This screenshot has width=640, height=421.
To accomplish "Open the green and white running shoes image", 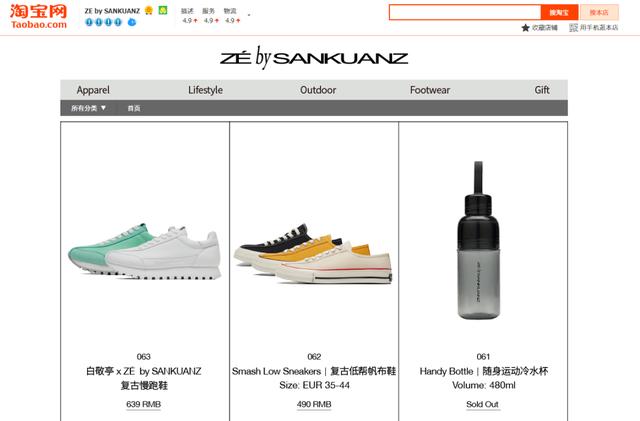I will [x=144, y=251].
